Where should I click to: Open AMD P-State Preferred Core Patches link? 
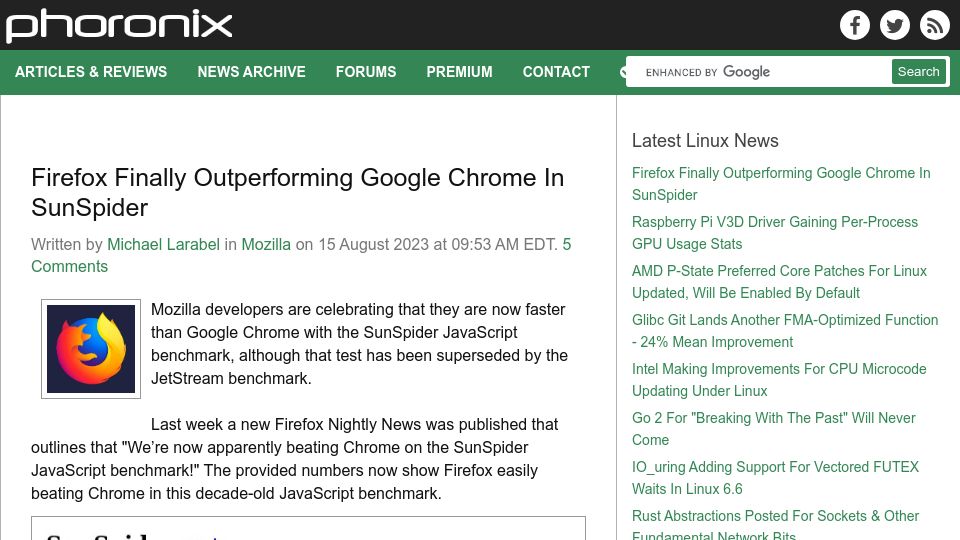point(779,282)
